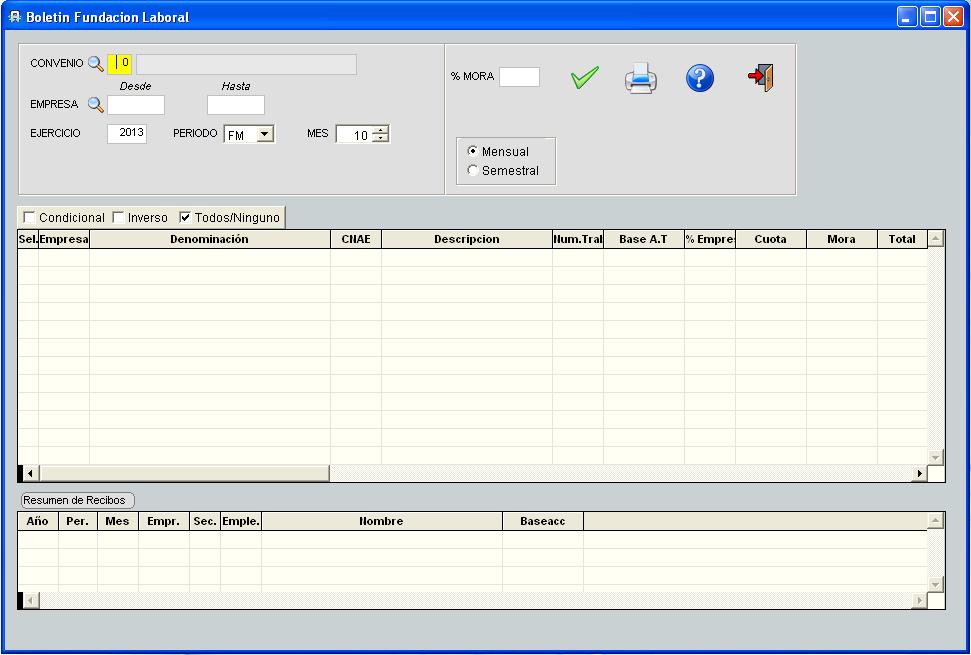
Task: Click the Descripcion column header
Action: coord(467,239)
